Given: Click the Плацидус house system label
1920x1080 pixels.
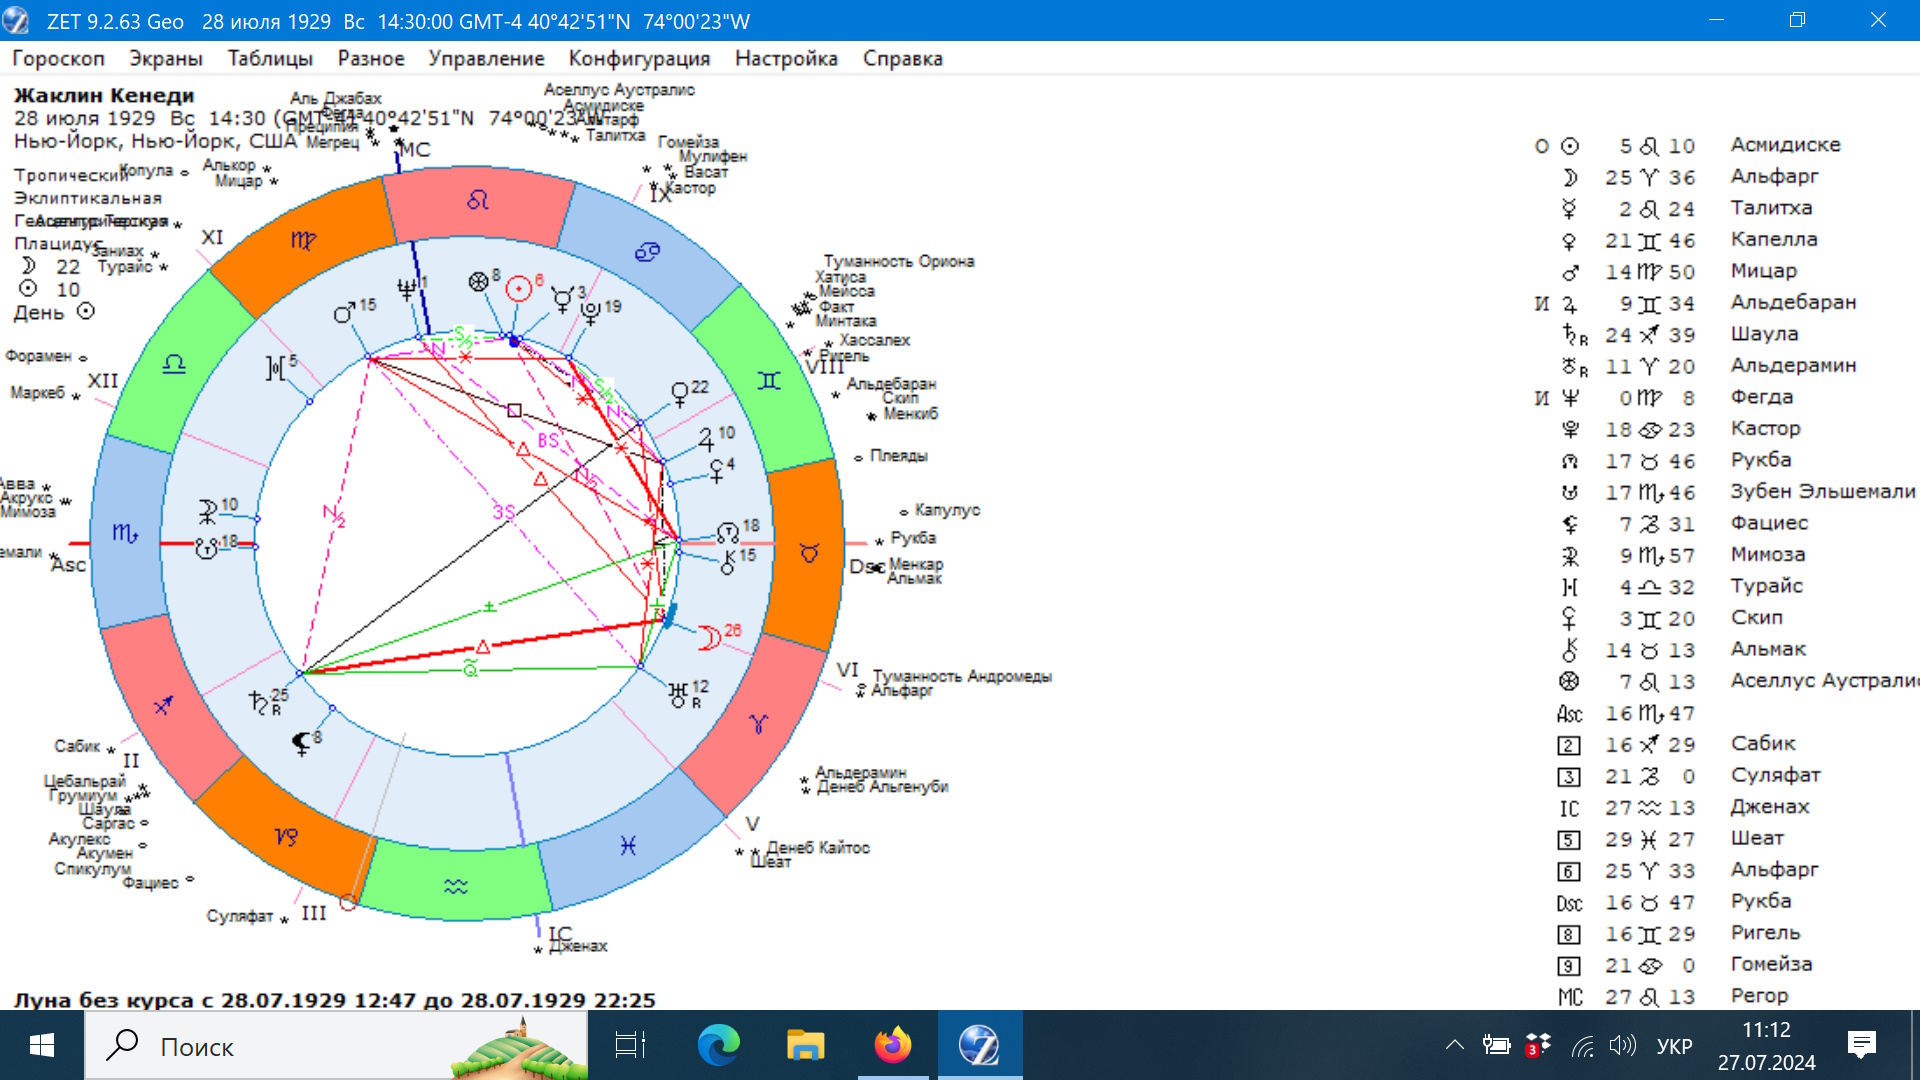Looking at the screenshot, I should (x=57, y=243).
